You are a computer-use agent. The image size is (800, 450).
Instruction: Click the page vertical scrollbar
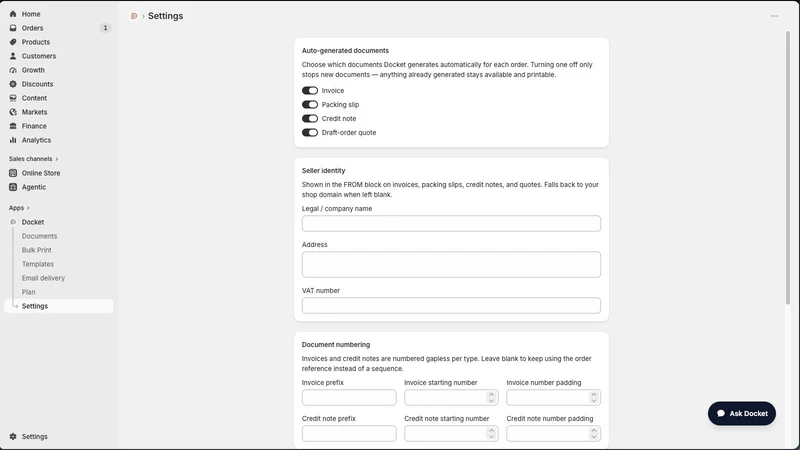pos(788,168)
